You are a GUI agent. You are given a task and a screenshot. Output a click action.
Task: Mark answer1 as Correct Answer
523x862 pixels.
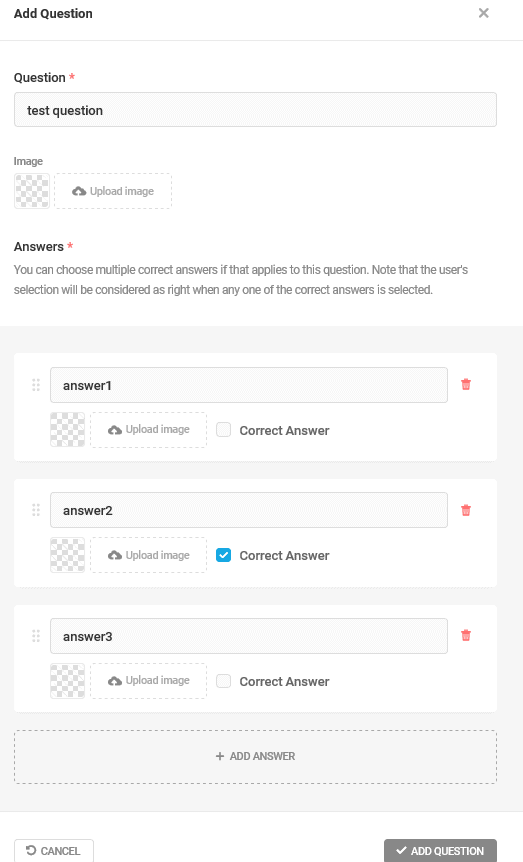223,430
